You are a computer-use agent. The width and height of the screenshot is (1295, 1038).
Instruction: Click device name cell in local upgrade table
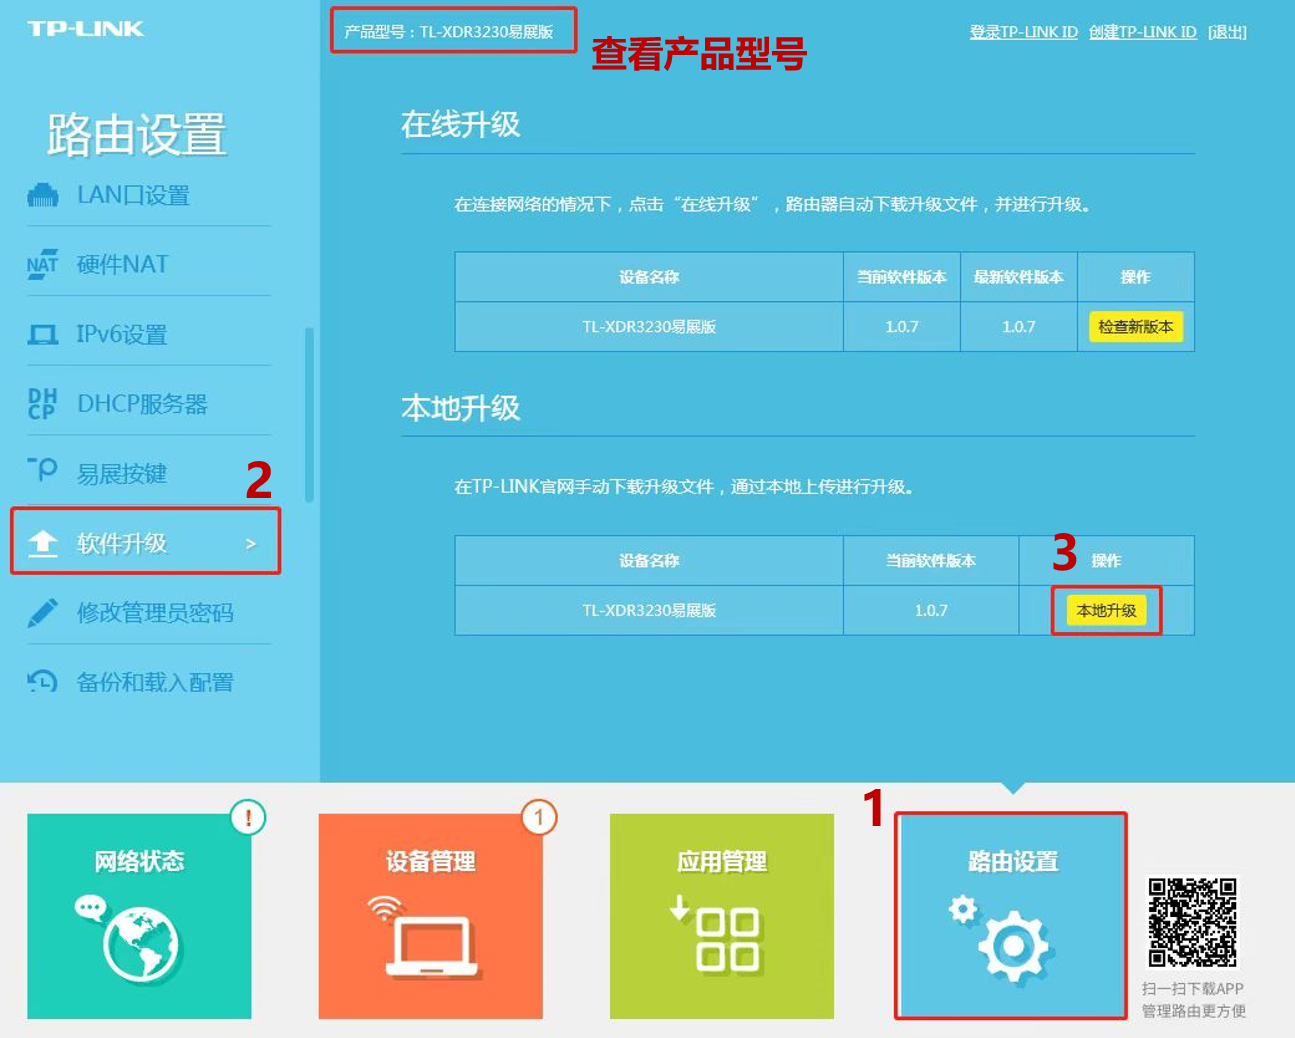[x=649, y=610]
